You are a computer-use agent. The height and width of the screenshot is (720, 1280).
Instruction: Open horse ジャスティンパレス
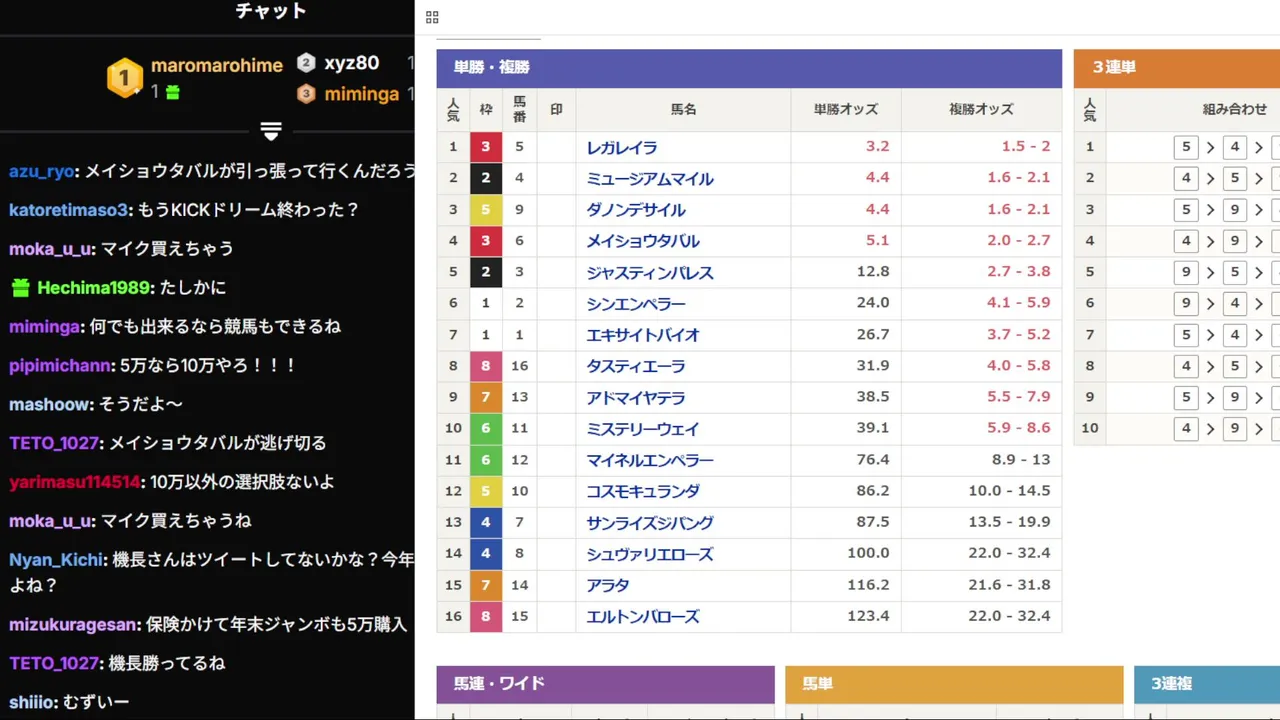point(650,273)
